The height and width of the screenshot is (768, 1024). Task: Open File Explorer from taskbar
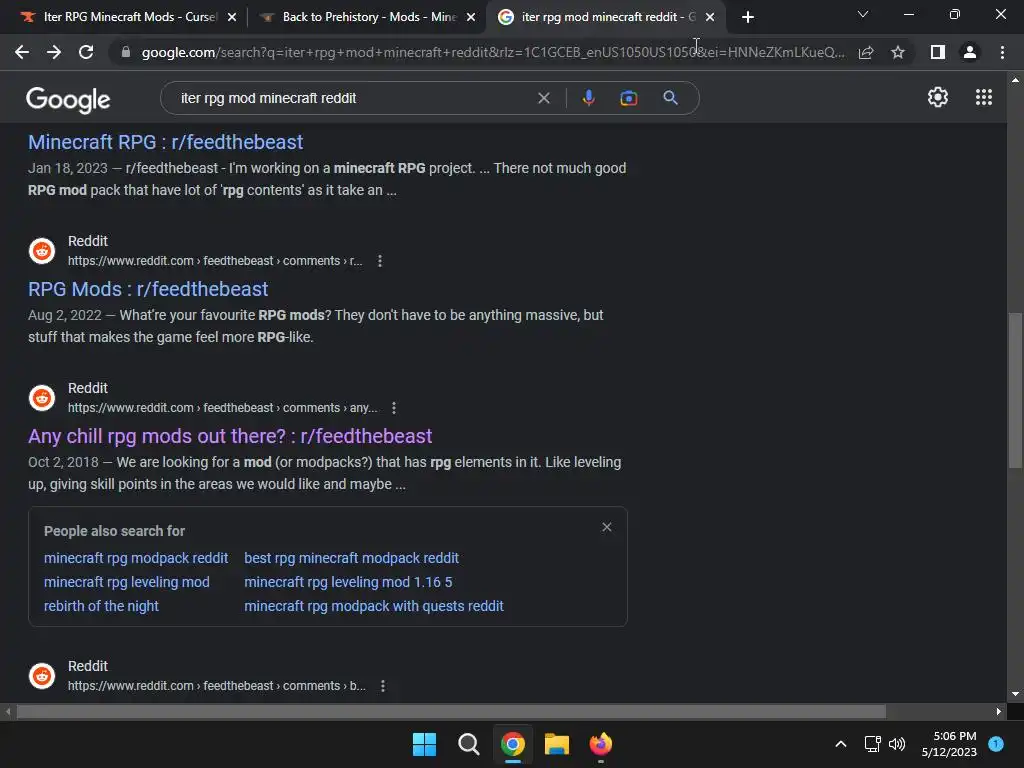(x=556, y=744)
